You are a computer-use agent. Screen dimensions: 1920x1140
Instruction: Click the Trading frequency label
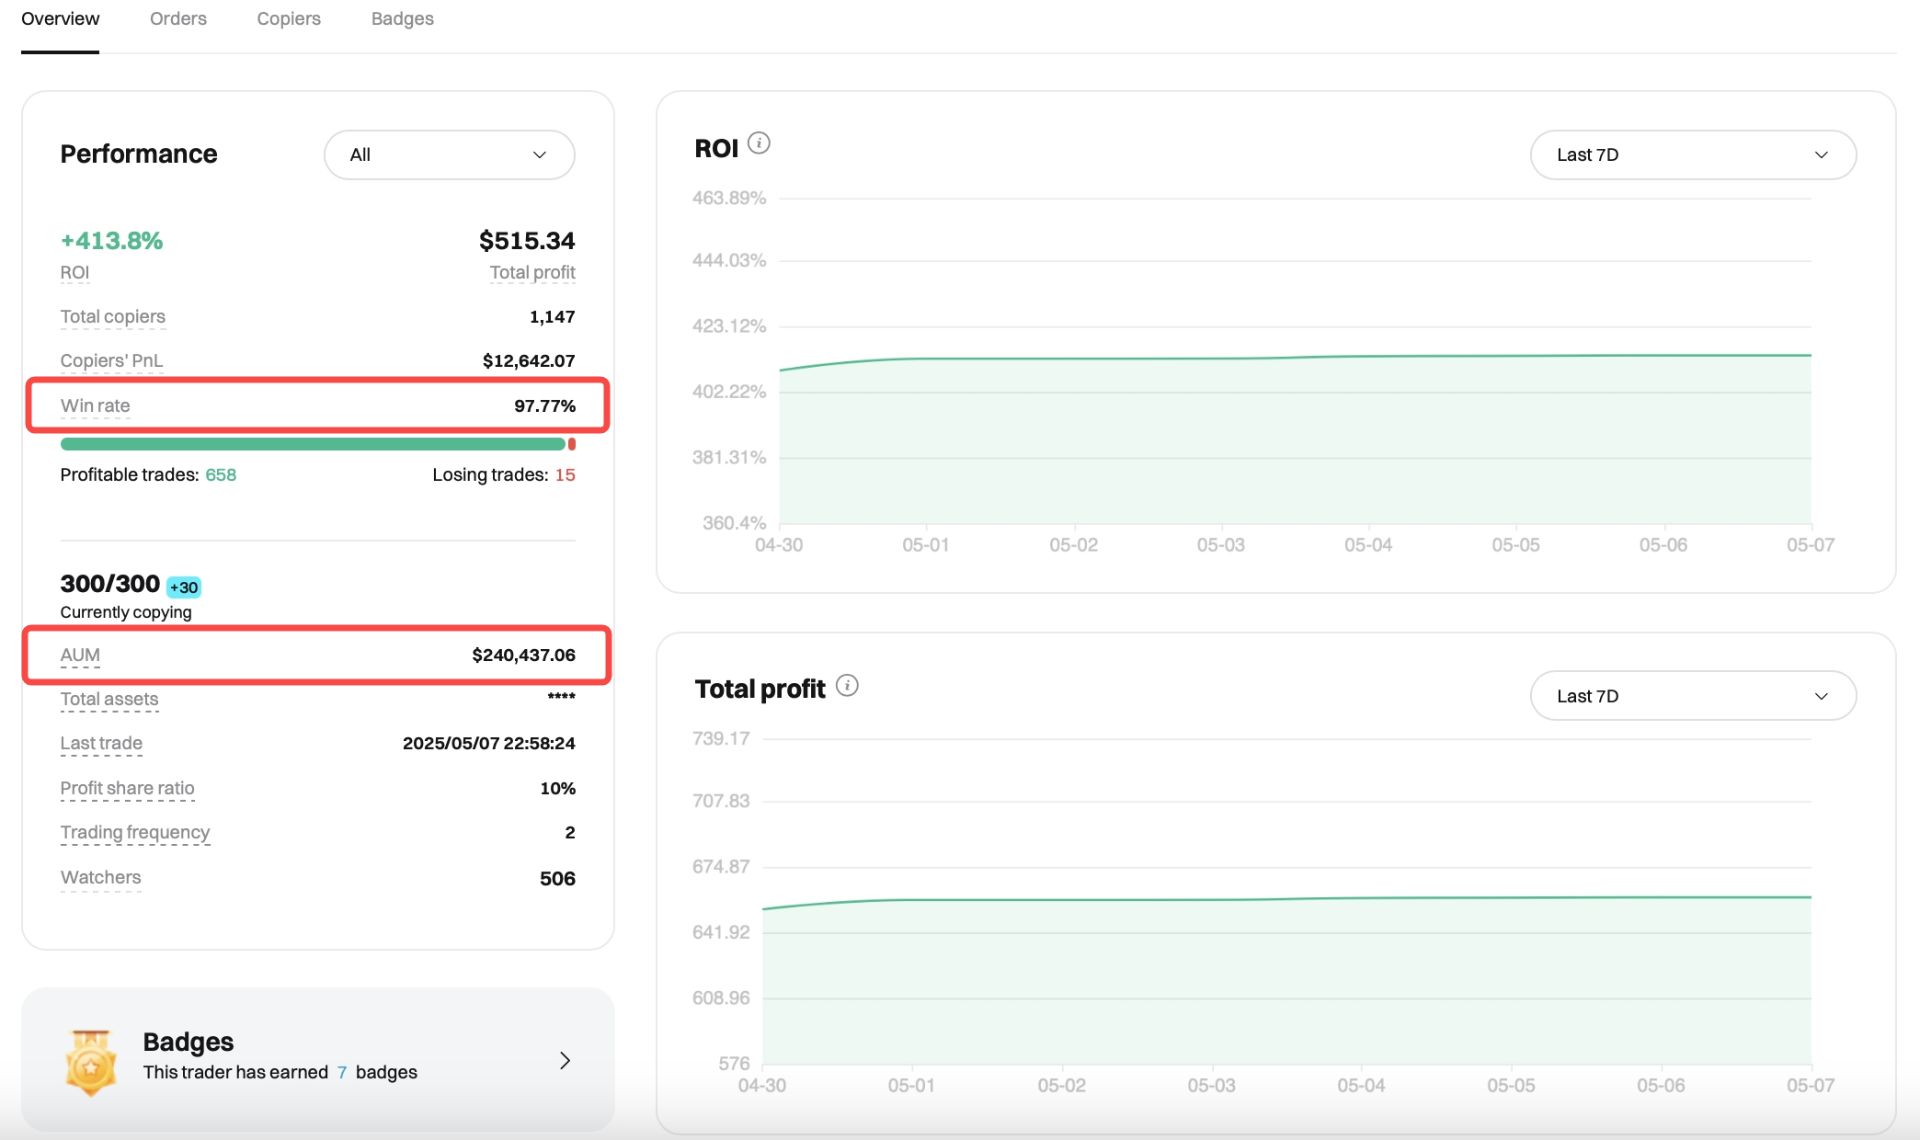(x=135, y=832)
